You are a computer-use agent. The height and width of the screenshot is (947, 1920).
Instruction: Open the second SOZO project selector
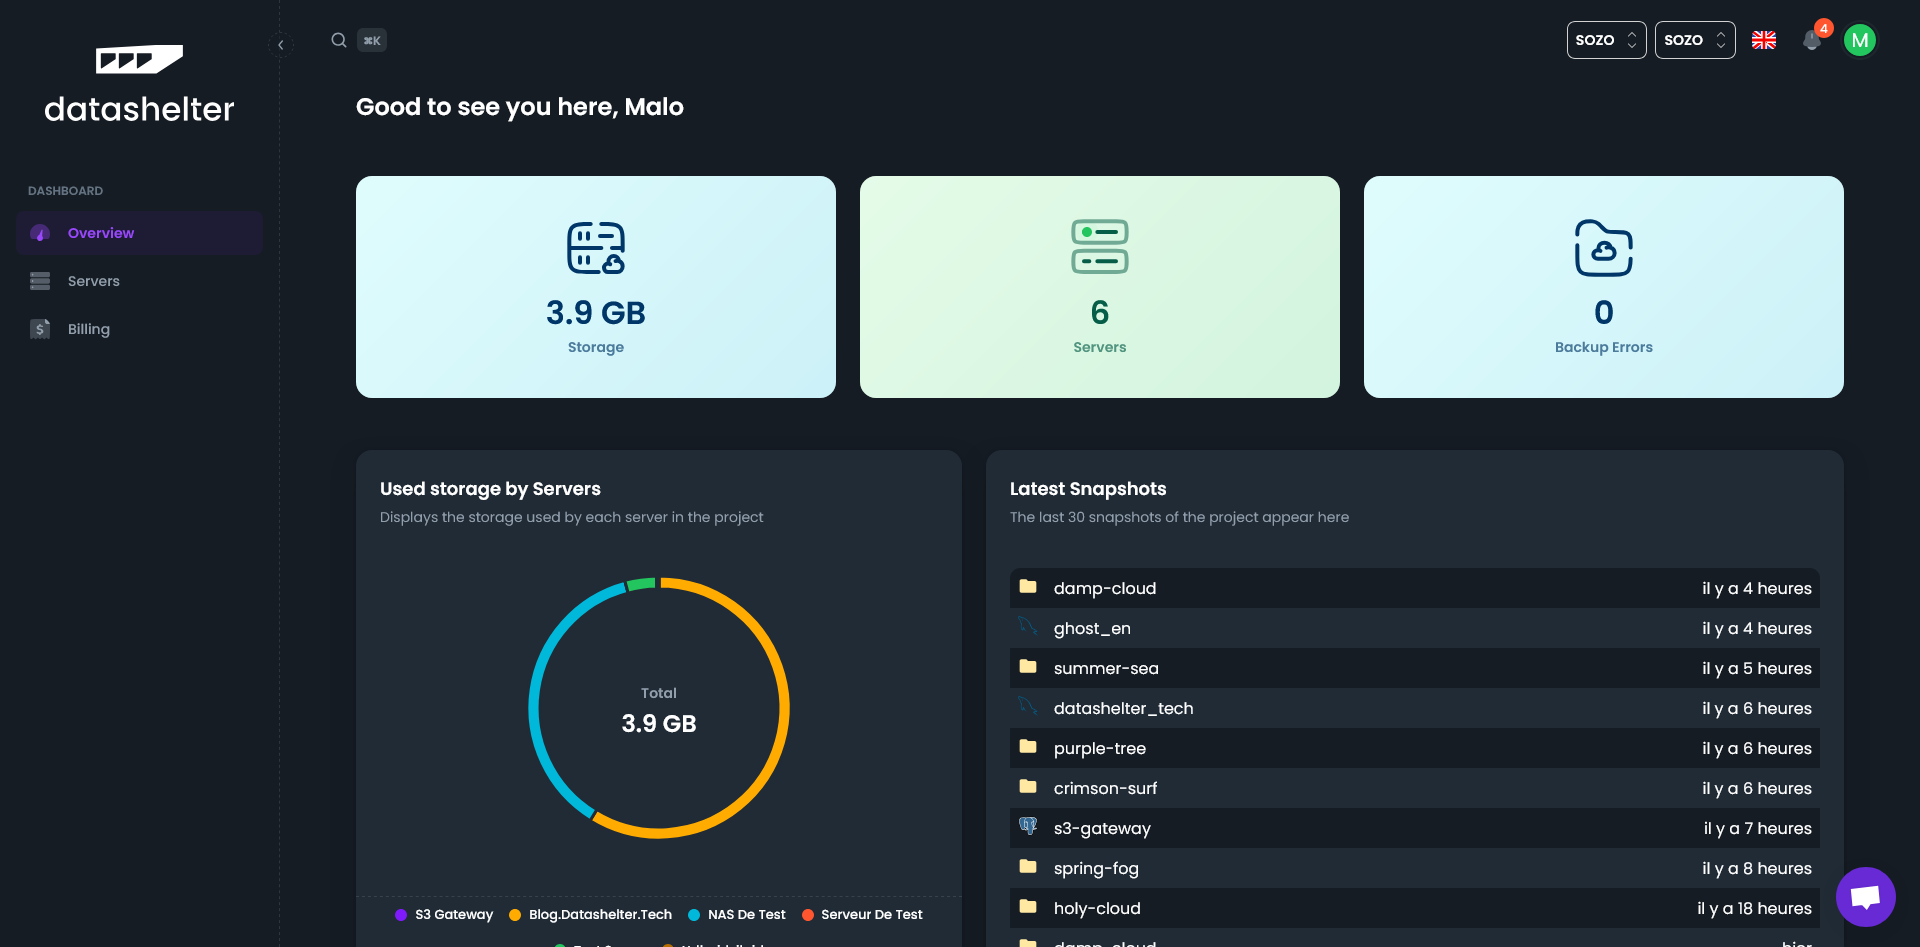pos(1694,40)
